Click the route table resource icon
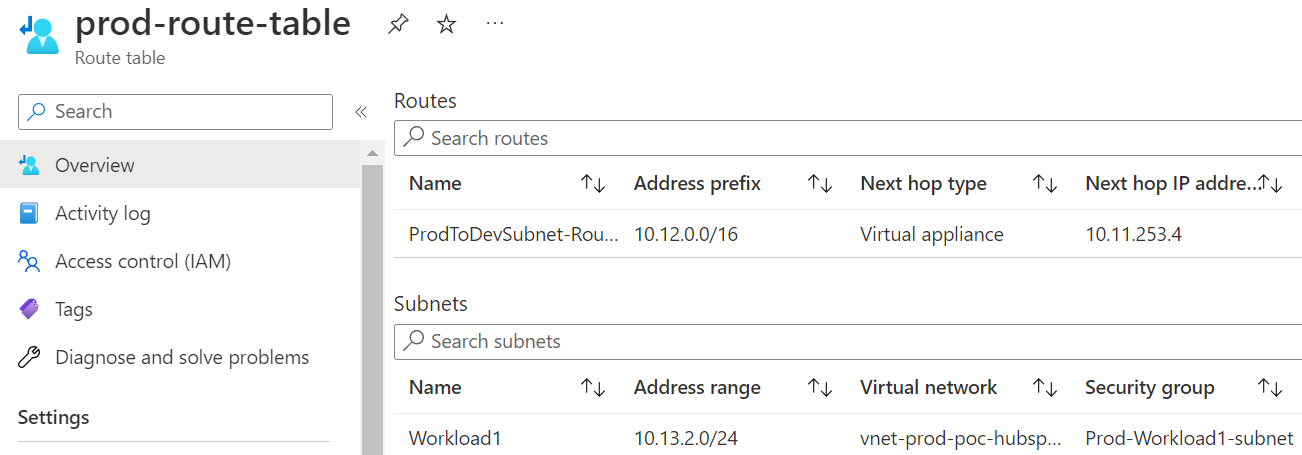The image size is (1302, 455). tap(39, 35)
